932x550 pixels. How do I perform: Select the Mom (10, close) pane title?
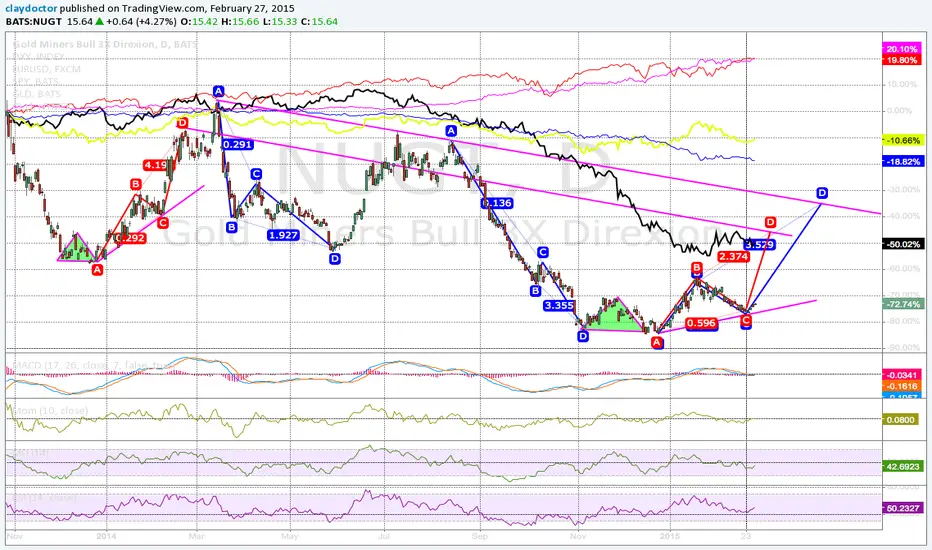[x=50, y=410]
